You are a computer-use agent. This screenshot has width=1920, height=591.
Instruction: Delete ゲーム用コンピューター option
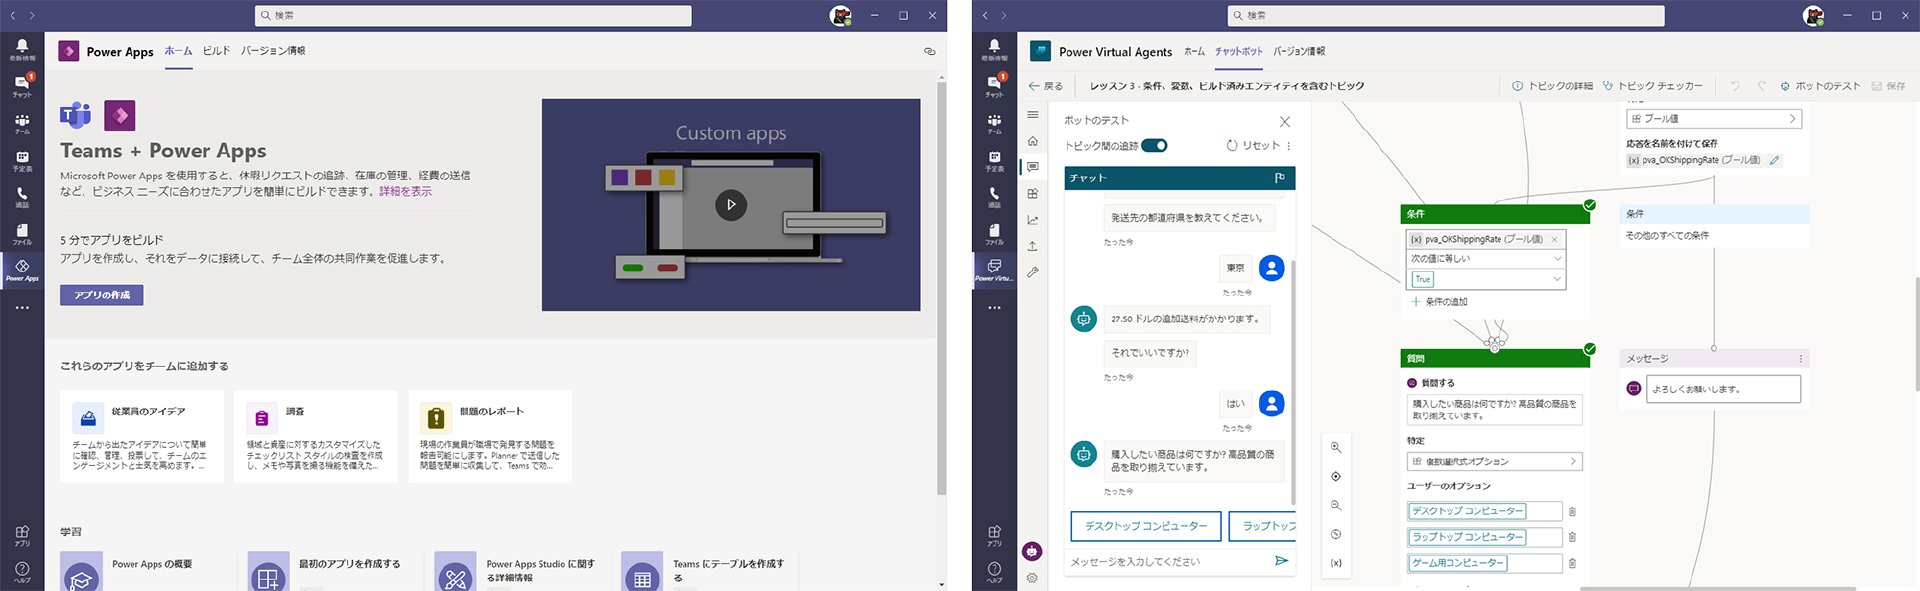pyautogui.click(x=1572, y=563)
